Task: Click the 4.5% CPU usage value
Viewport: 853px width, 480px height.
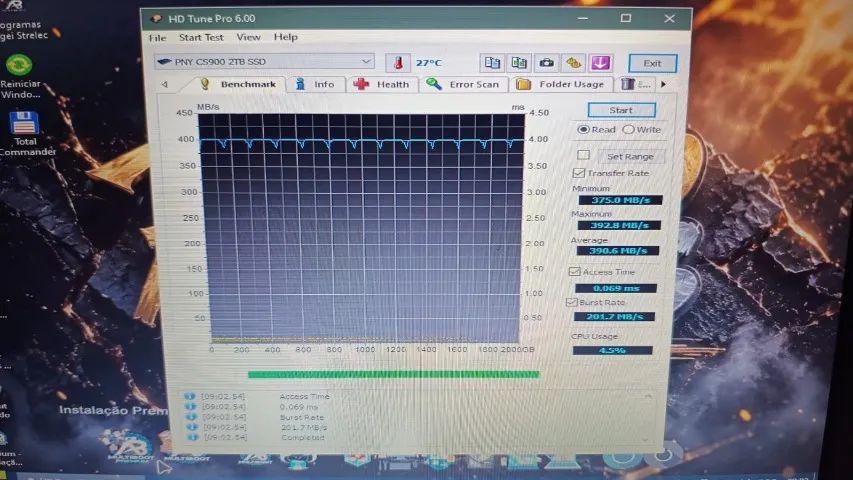Action: coord(613,350)
